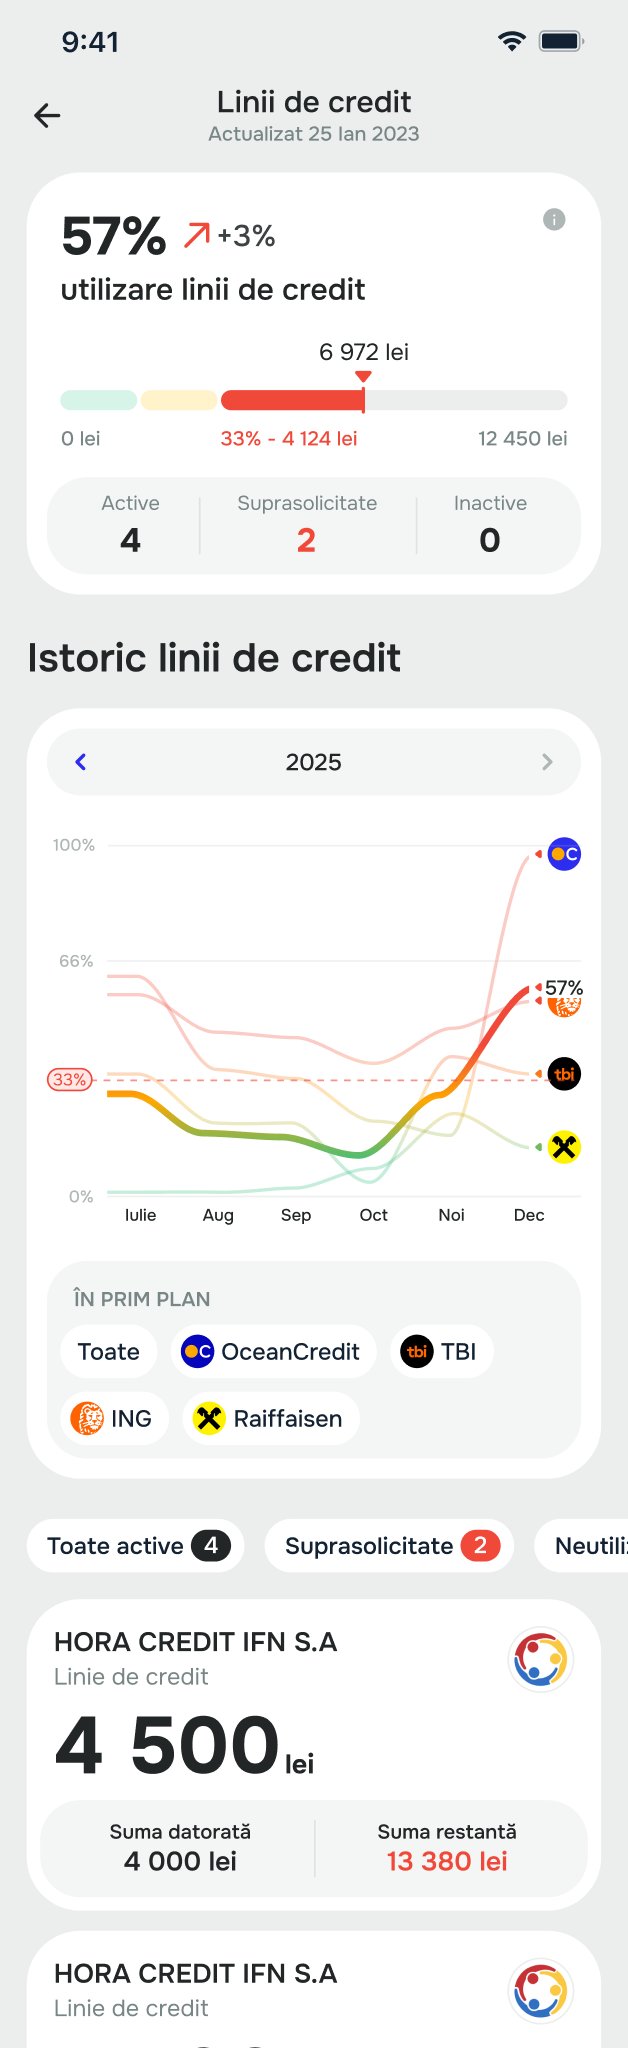Viewport: 628px width, 2048px height.
Task: Go to next year with right chevron
Action: (547, 762)
